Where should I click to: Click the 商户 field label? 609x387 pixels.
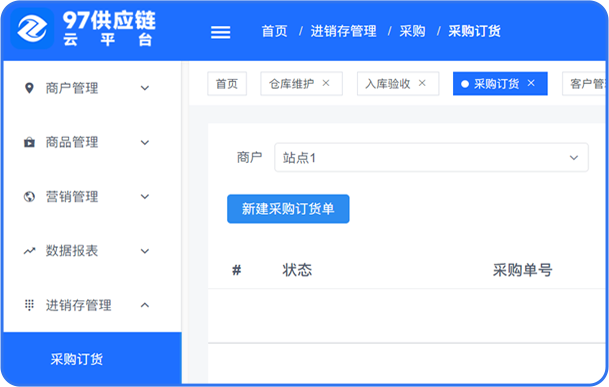[x=249, y=157]
